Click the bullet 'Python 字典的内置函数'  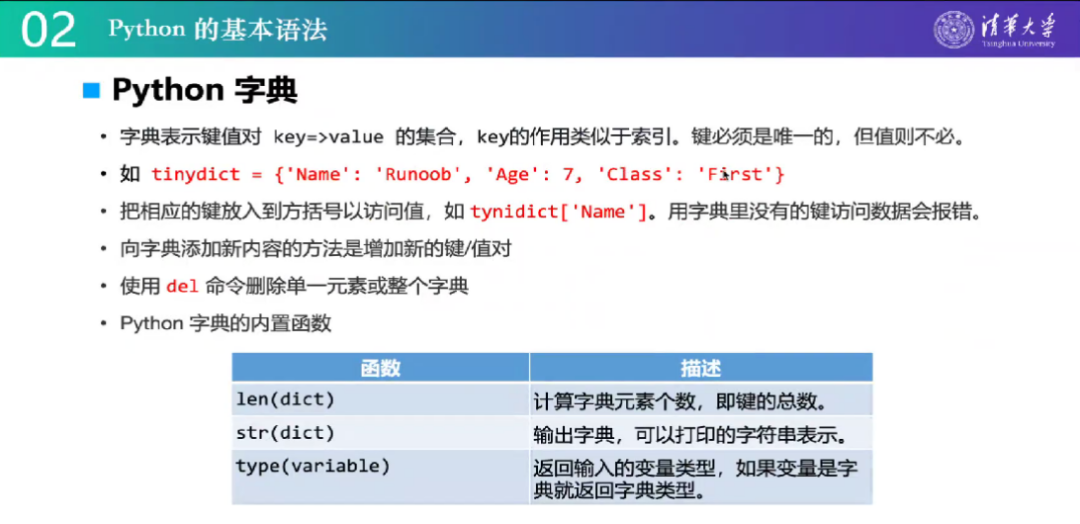pos(225,323)
